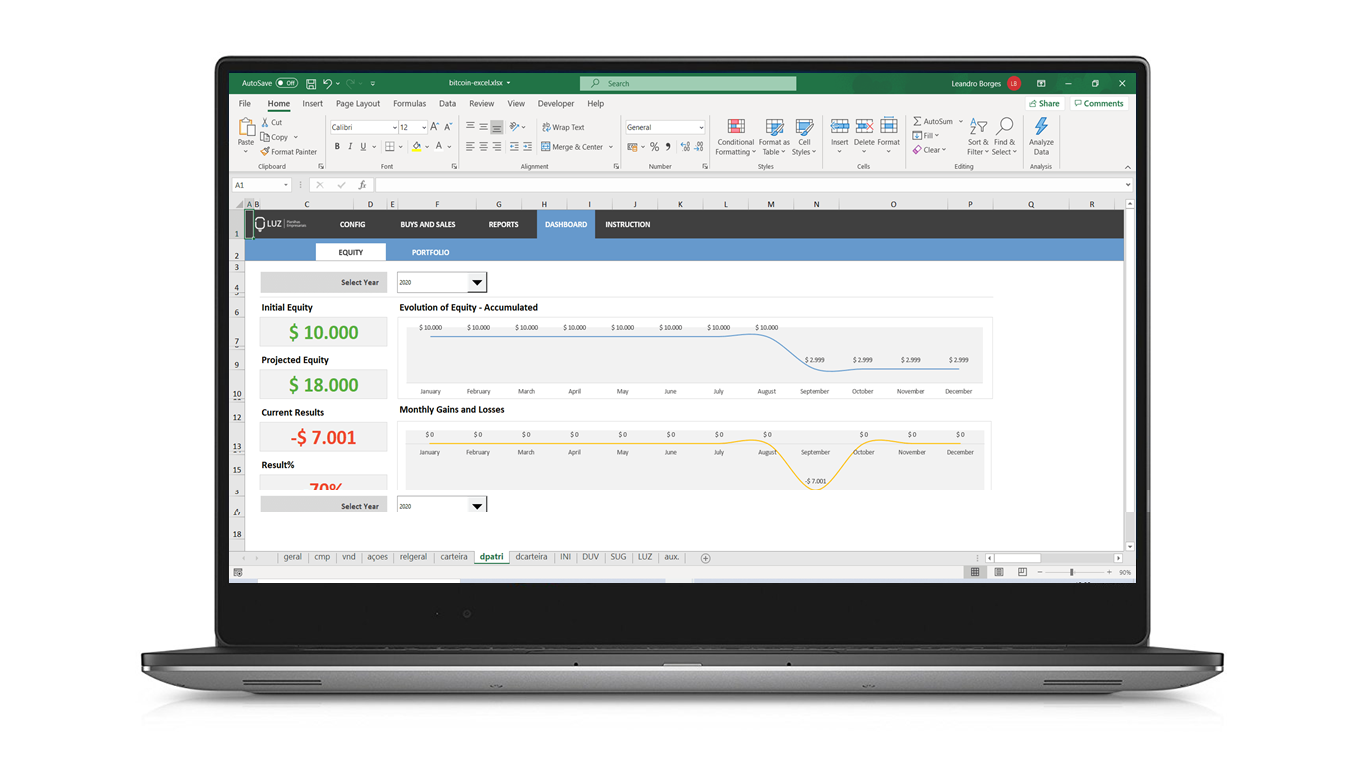Click the Undo arrow icon

(327, 83)
